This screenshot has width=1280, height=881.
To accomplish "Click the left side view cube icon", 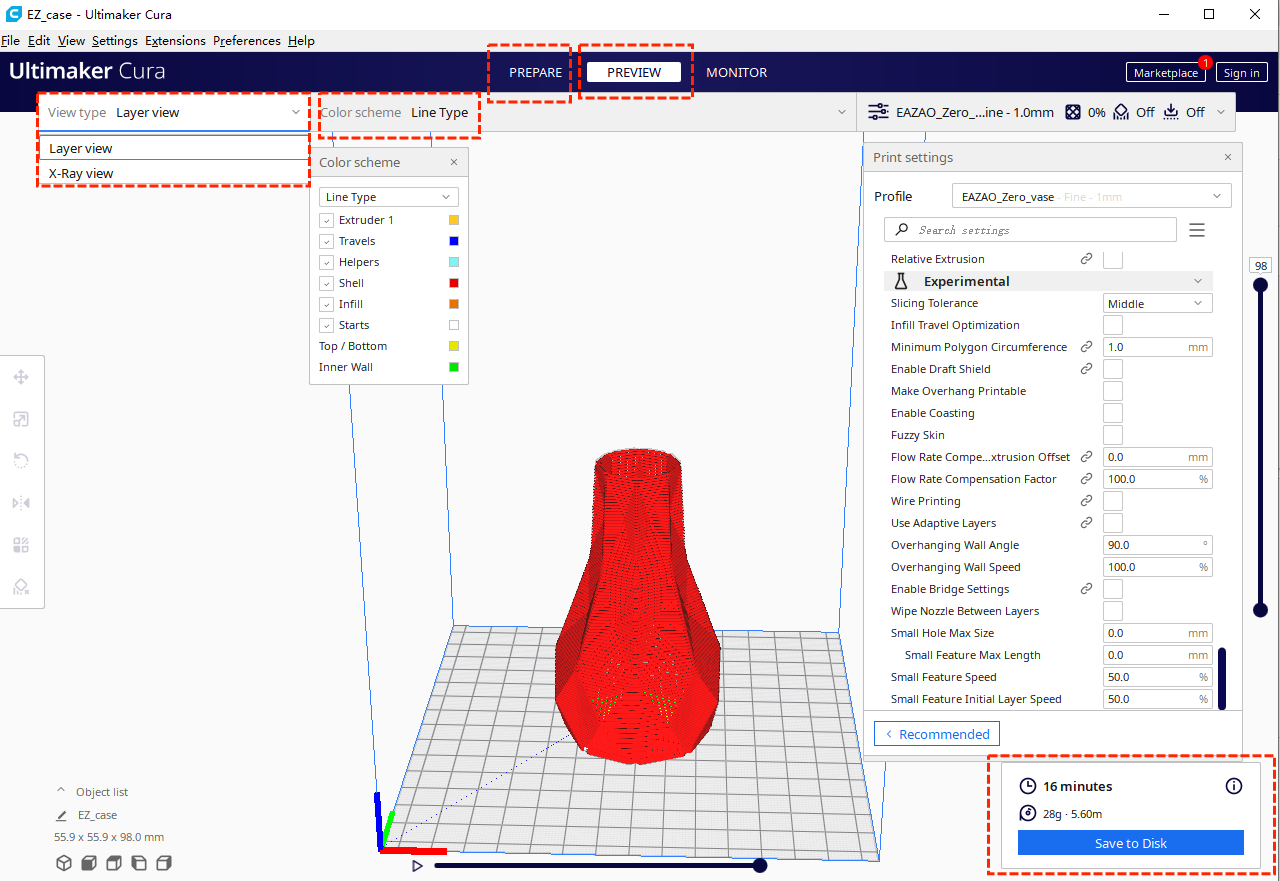I will point(139,863).
